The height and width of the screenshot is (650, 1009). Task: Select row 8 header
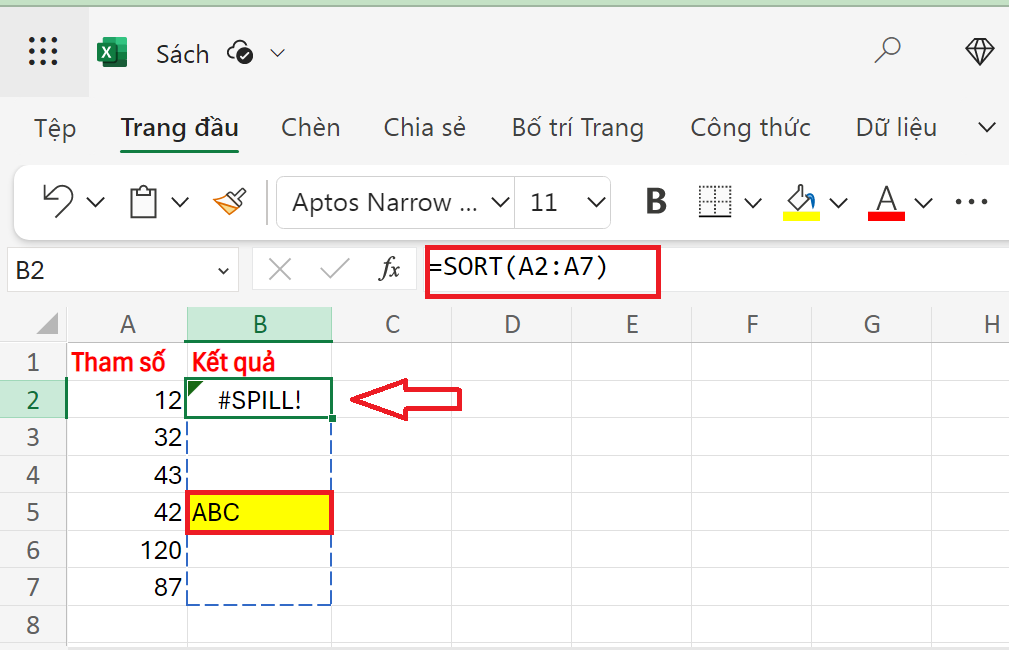coord(33,624)
